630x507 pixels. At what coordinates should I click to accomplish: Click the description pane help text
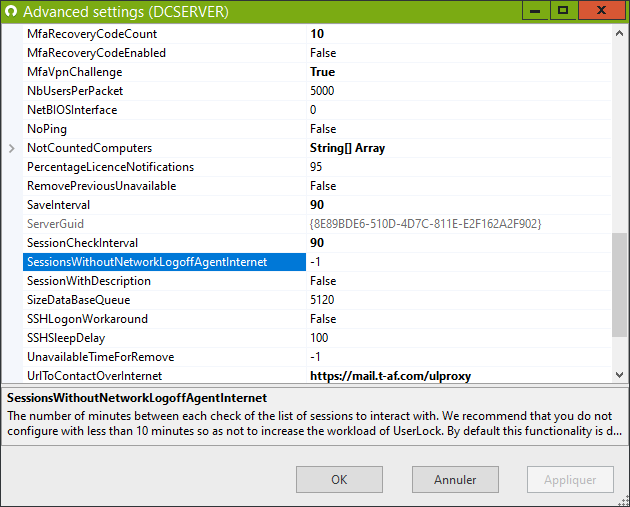click(314, 423)
